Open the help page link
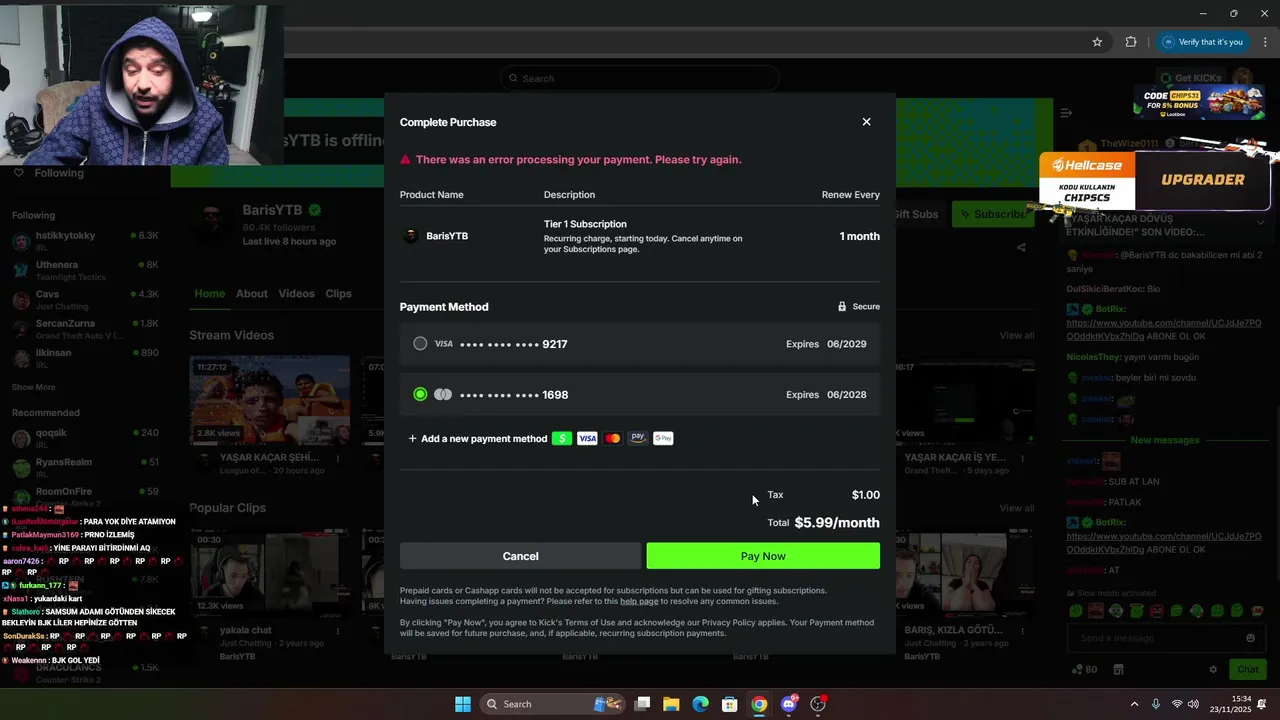The height and width of the screenshot is (720, 1280). [x=639, y=602]
